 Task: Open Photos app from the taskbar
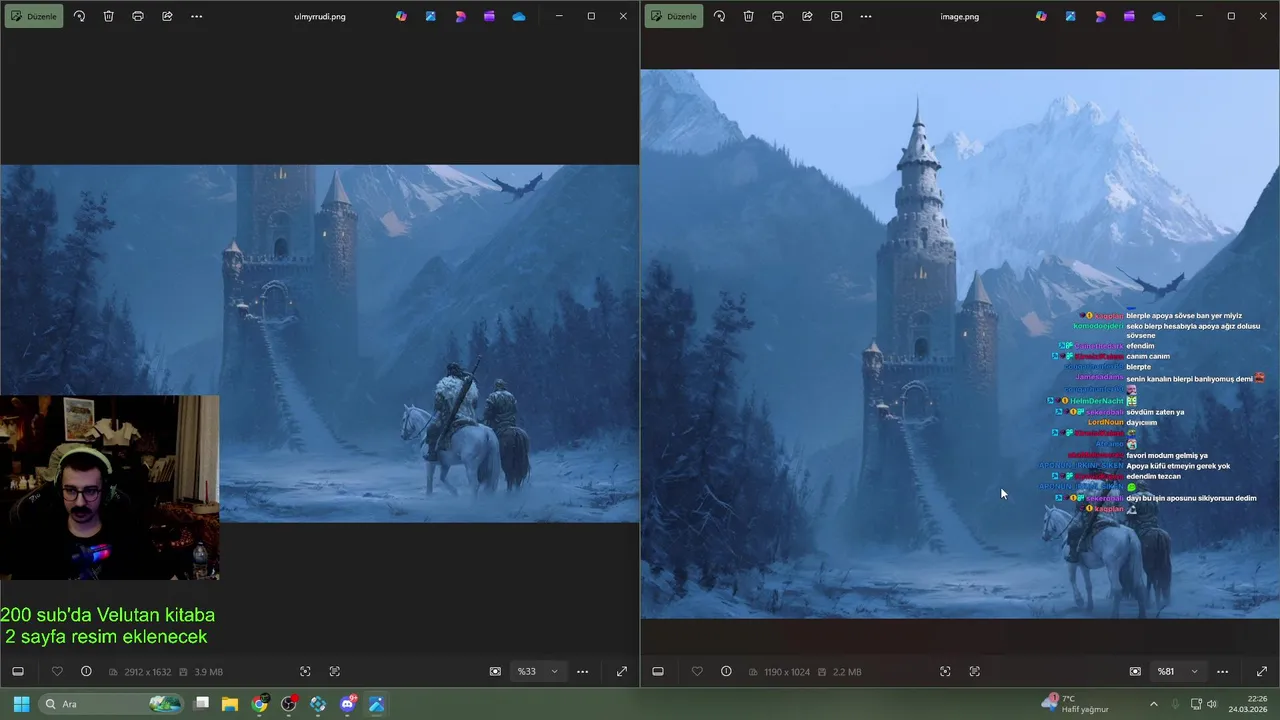coord(376,704)
